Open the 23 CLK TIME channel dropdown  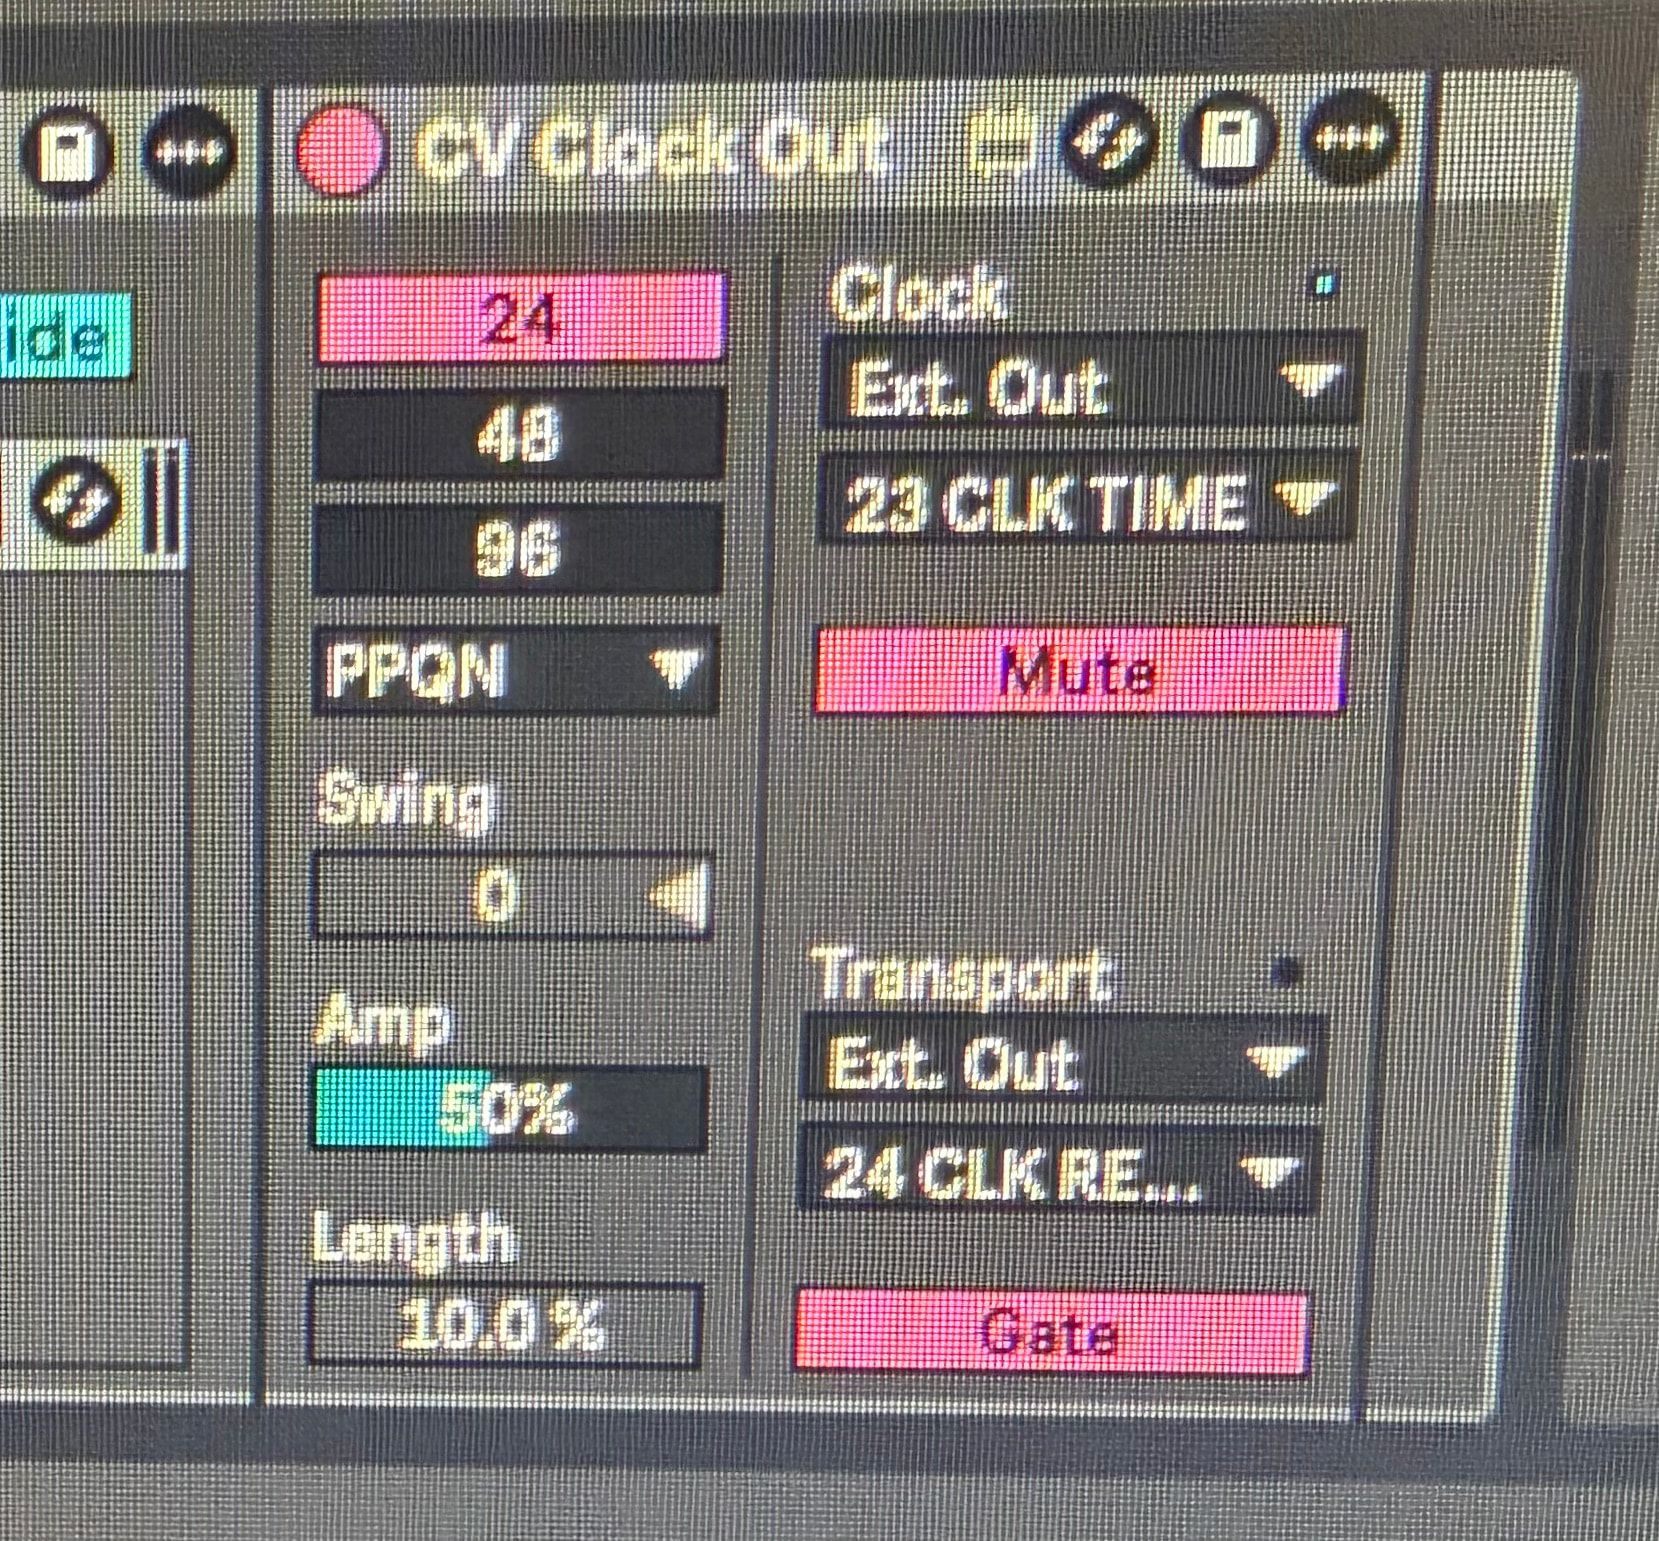tap(1084, 499)
